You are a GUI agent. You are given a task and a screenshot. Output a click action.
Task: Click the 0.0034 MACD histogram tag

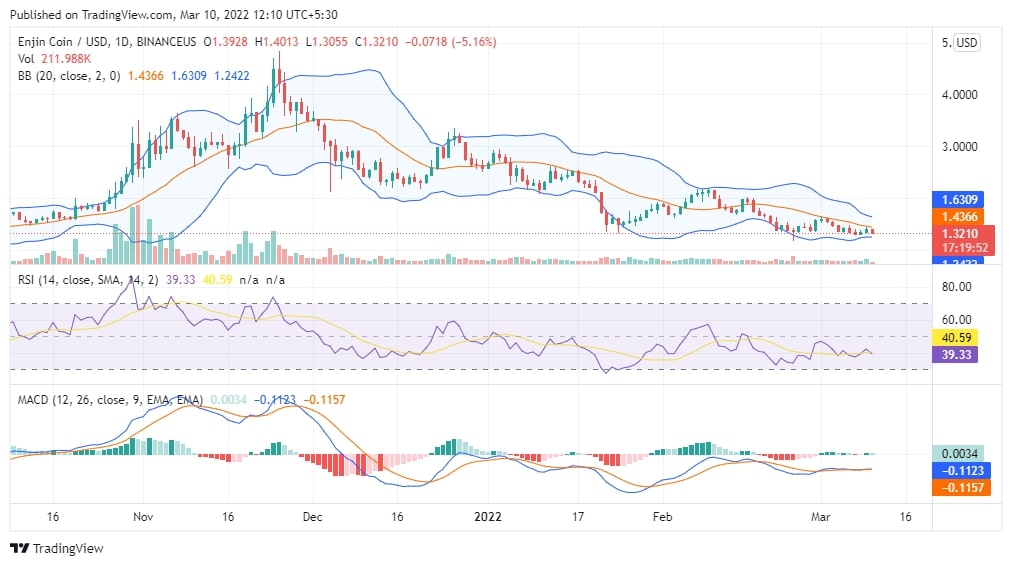point(958,454)
